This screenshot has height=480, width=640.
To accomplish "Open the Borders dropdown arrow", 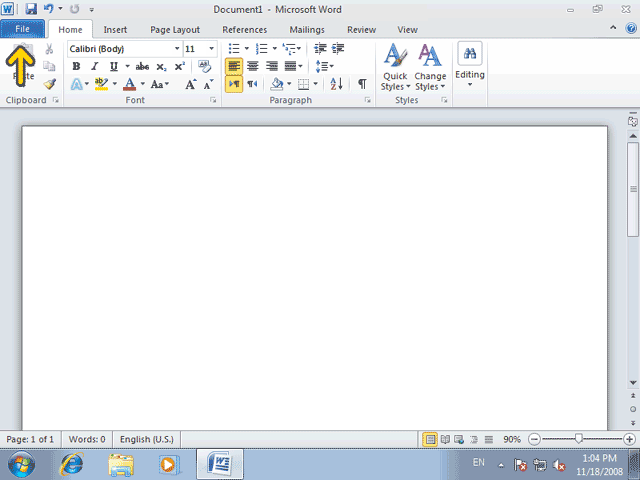I will 316,84.
